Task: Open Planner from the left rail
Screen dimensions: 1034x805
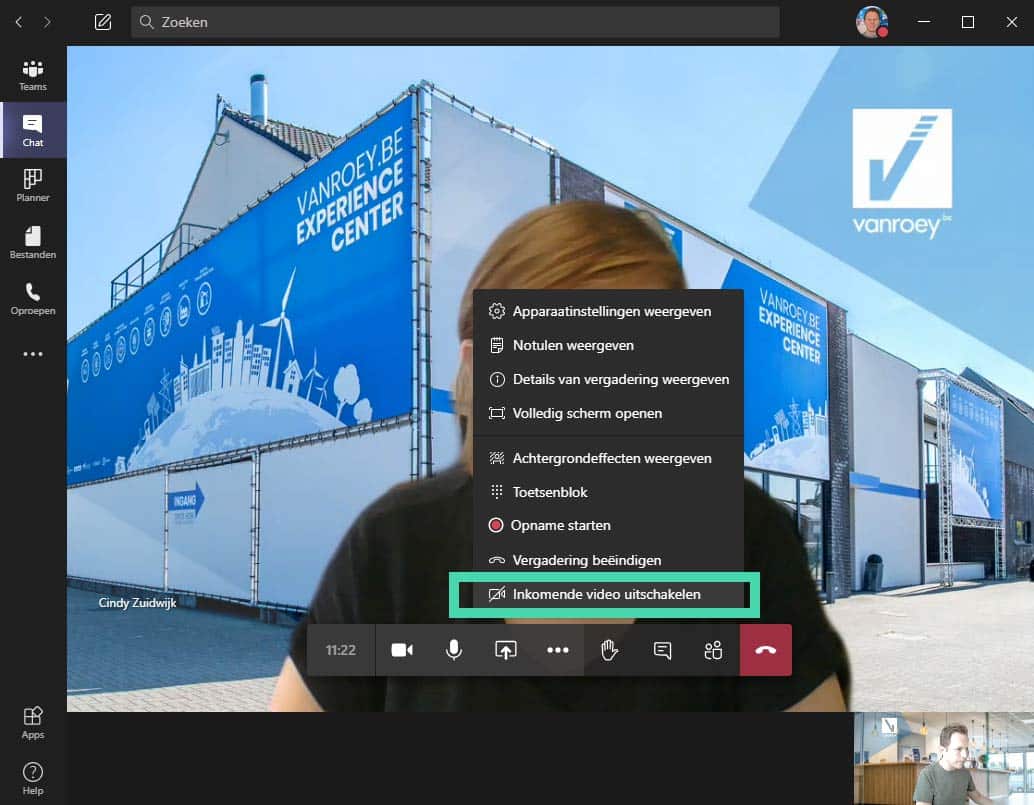Action: (33, 185)
